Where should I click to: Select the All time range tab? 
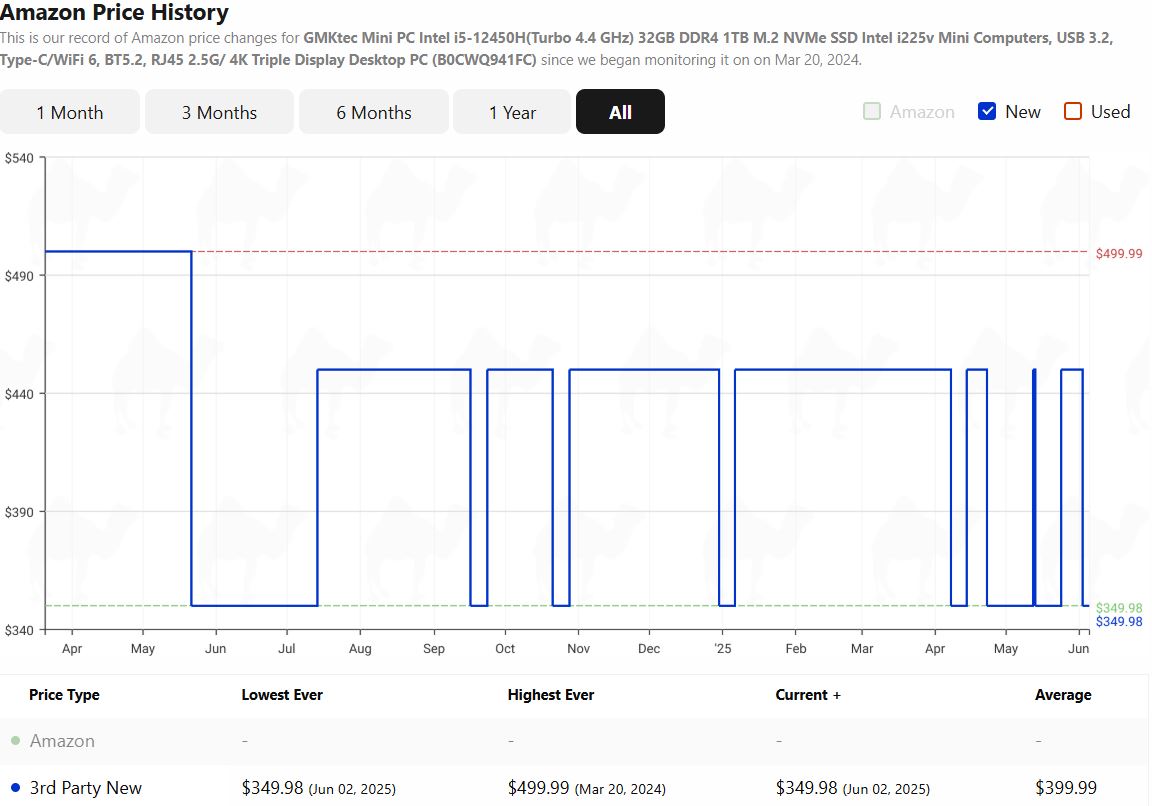(620, 112)
